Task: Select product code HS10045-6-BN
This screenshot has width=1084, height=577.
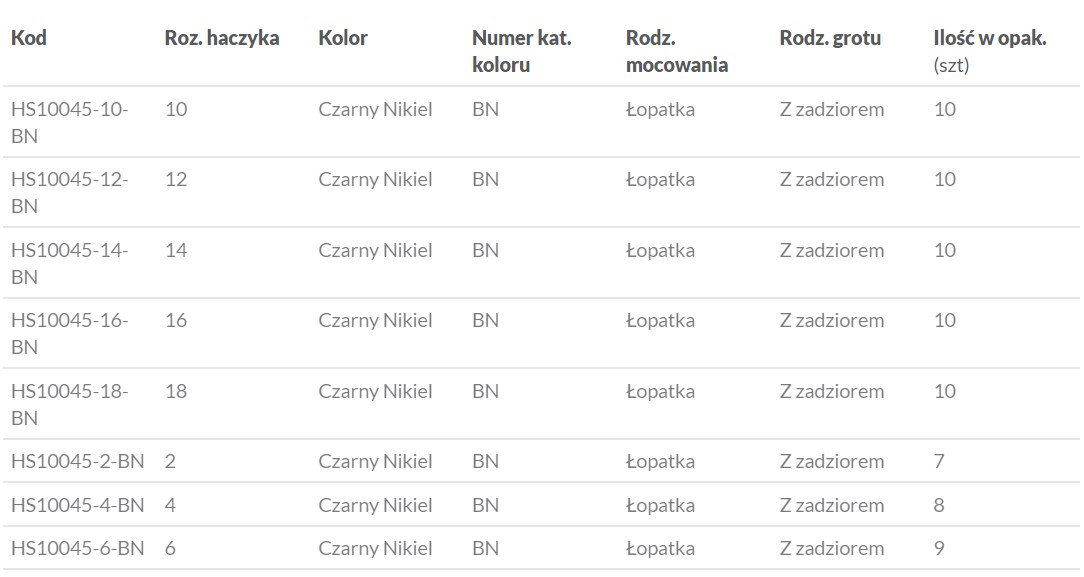Action: pyautogui.click(x=78, y=548)
